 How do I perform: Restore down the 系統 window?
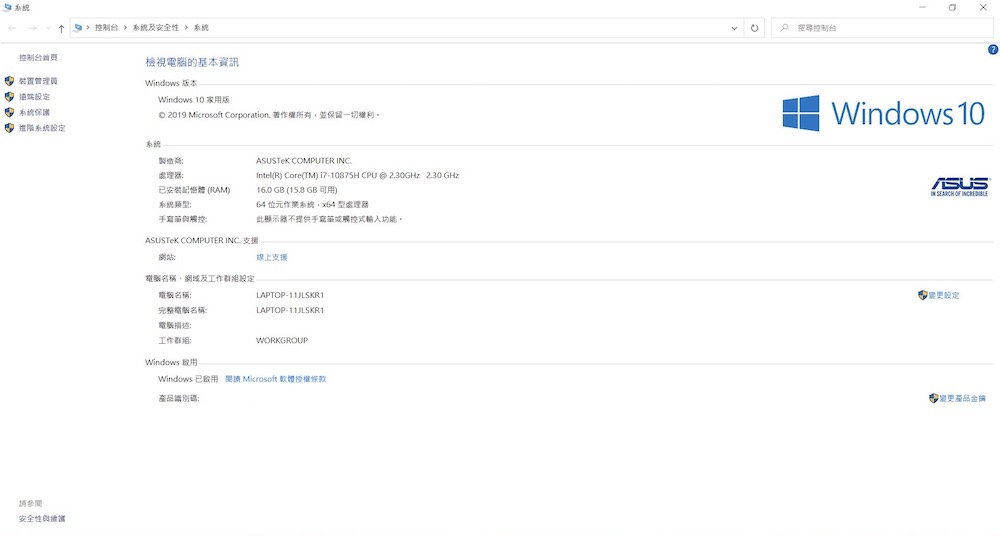pos(952,8)
